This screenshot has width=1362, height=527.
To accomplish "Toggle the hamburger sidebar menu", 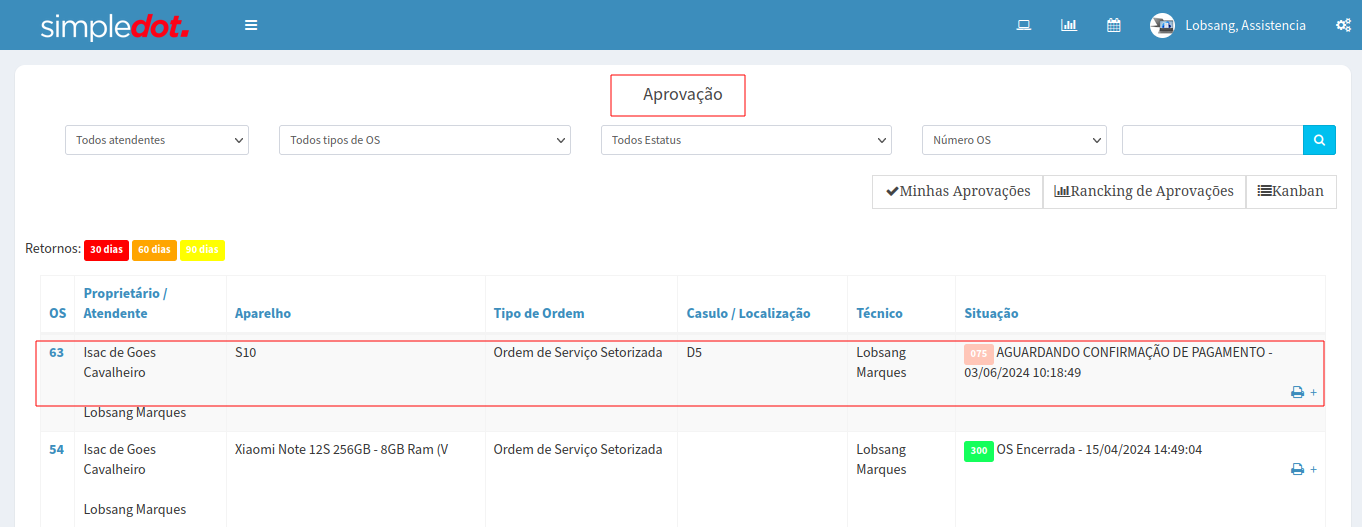I will [251, 25].
